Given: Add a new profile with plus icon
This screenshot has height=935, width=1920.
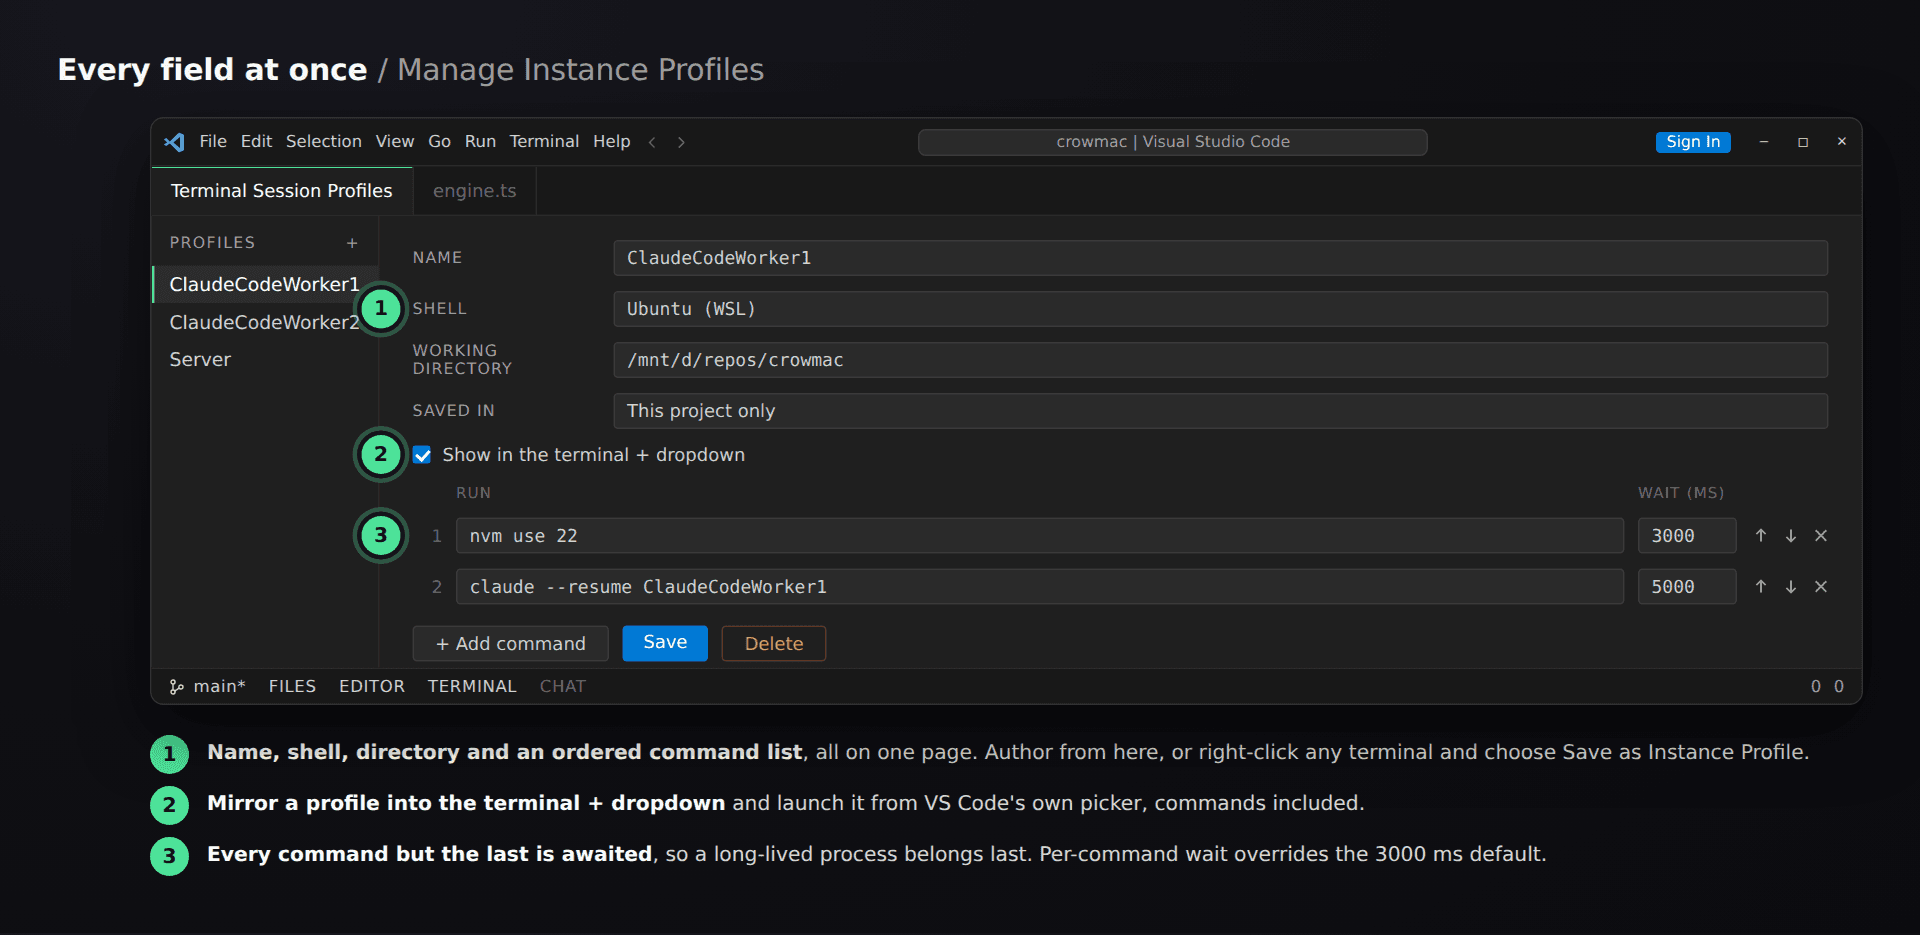Looking at the screenshot, I should (352, 243).
